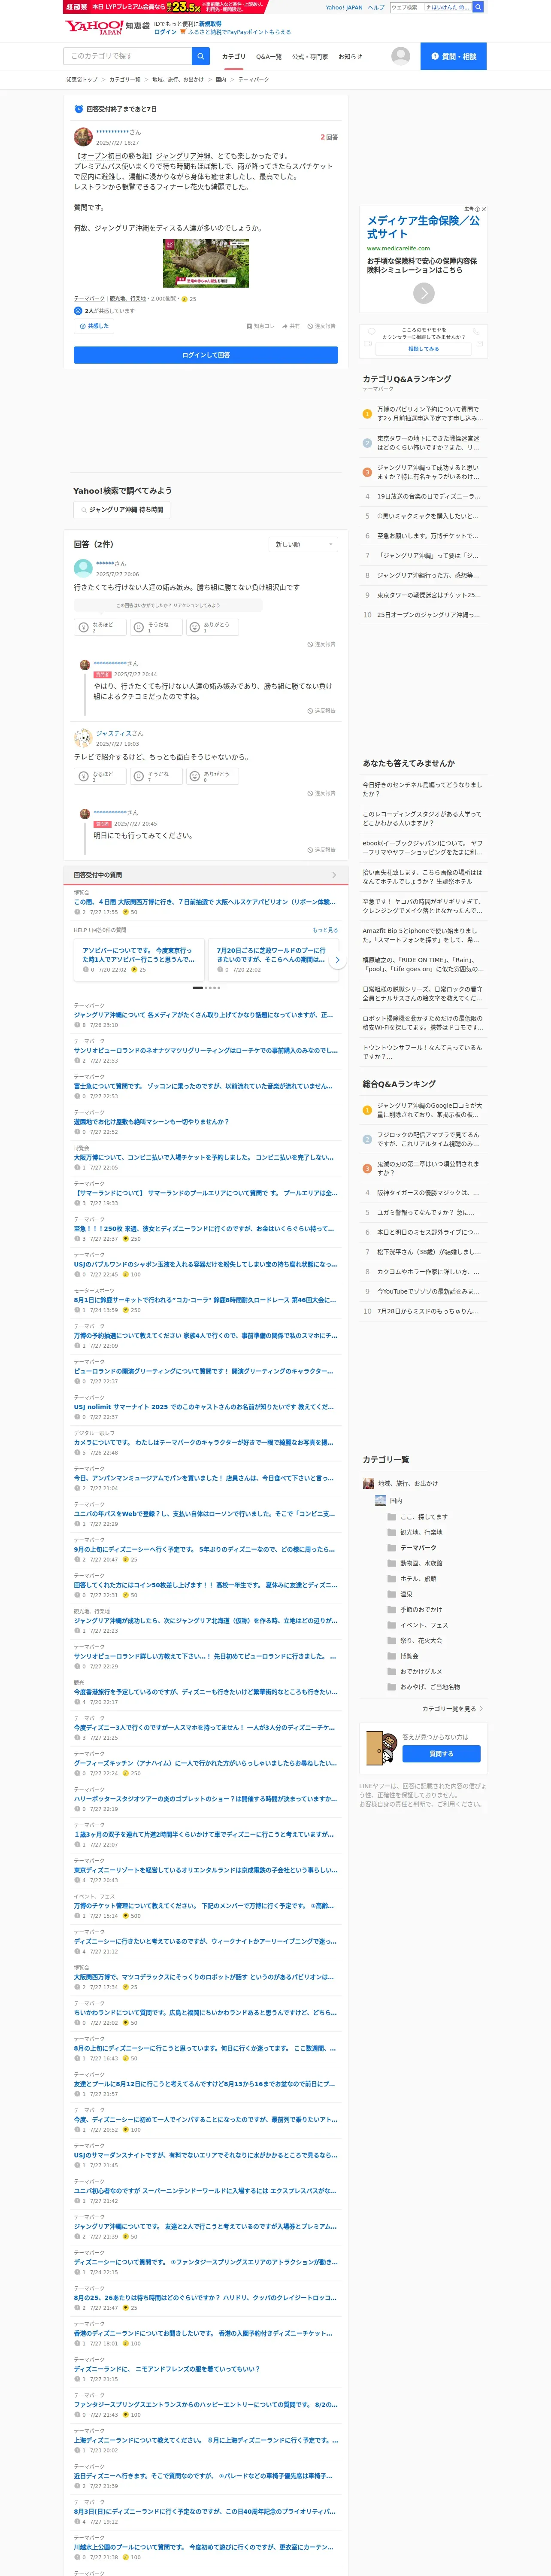Click the folder icon beside 博覧会

pyautogui.click(x=392, y=1656)
